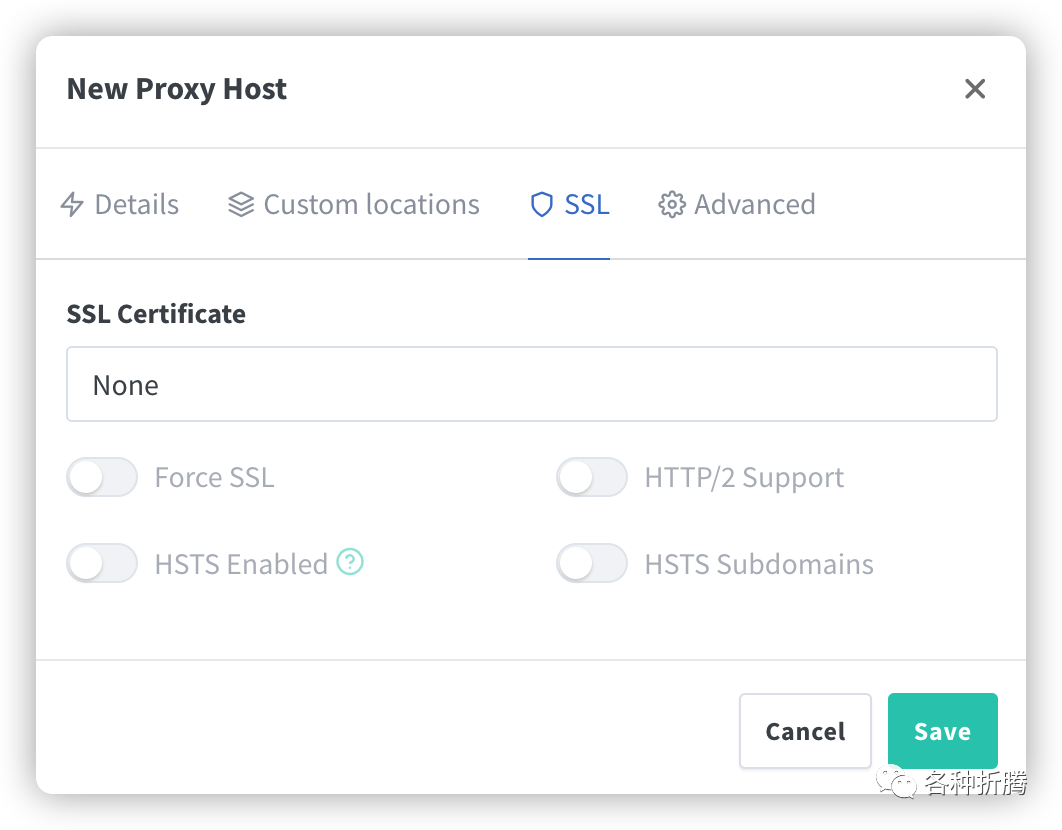The height and width of the screenshot is (830, 1062).
Task: Click the layers icon for Custom locations
Action: pos(241,205)
